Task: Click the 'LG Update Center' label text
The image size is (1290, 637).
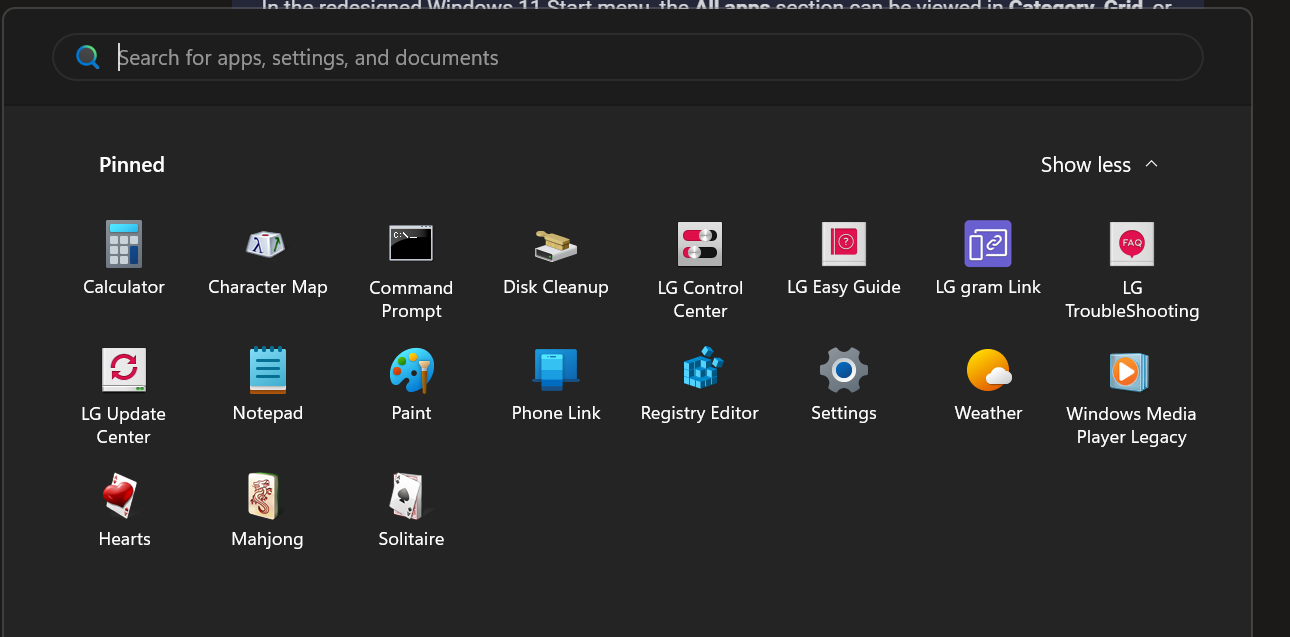Action: (124, 425)
